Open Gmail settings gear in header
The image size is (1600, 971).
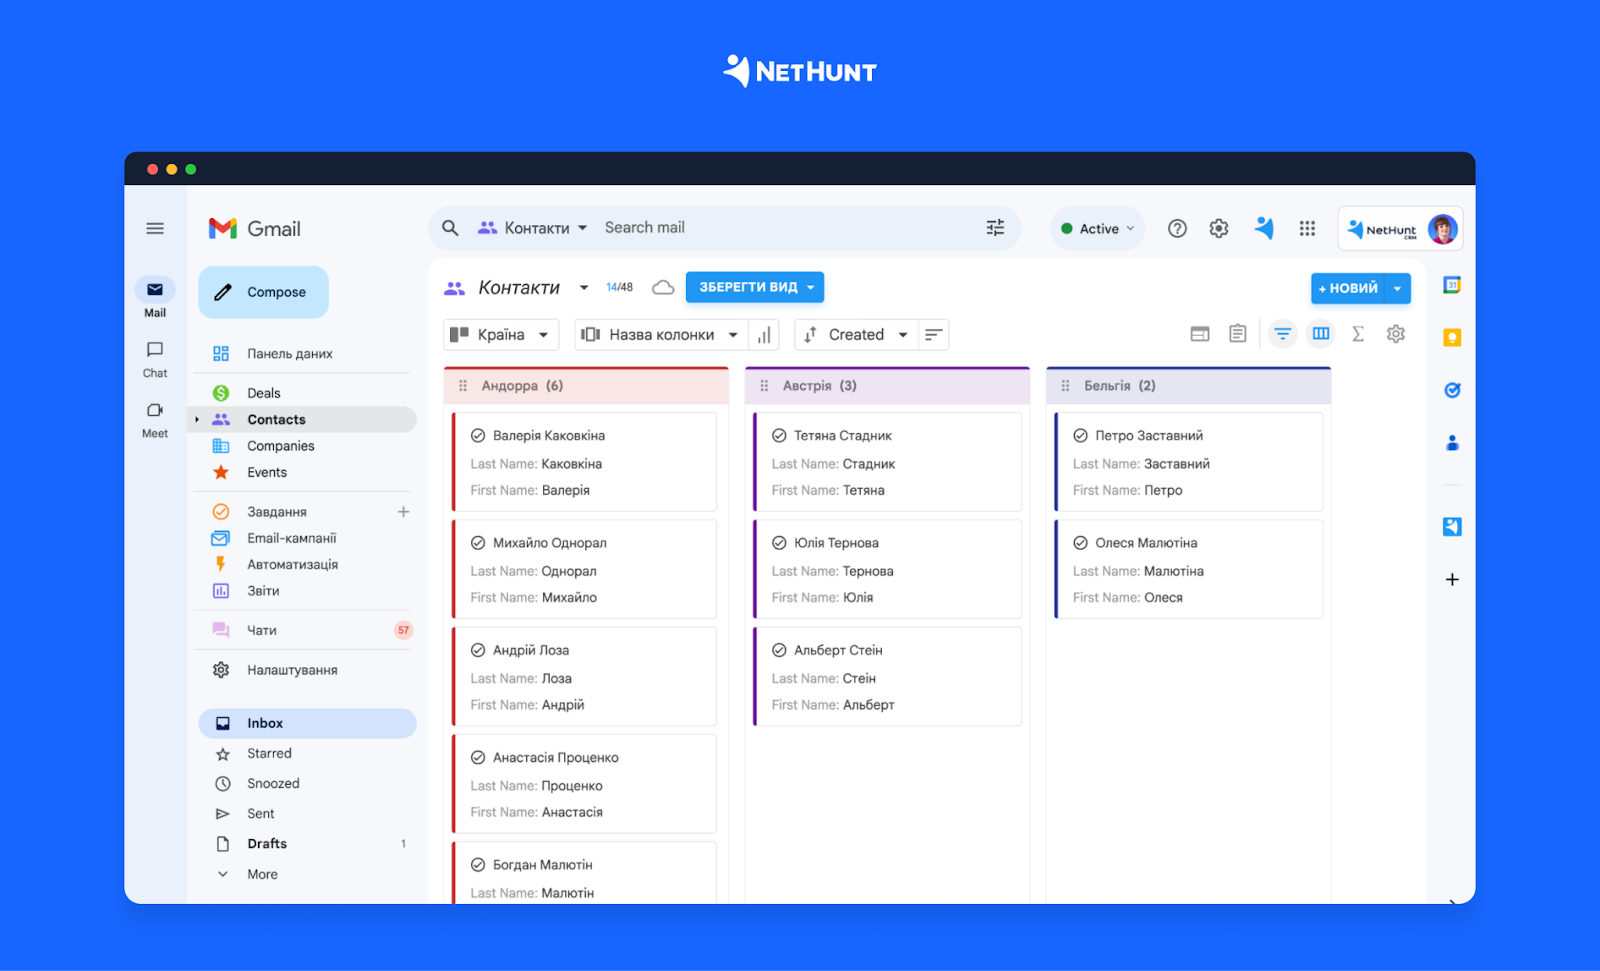click(x=1218, y=228)
